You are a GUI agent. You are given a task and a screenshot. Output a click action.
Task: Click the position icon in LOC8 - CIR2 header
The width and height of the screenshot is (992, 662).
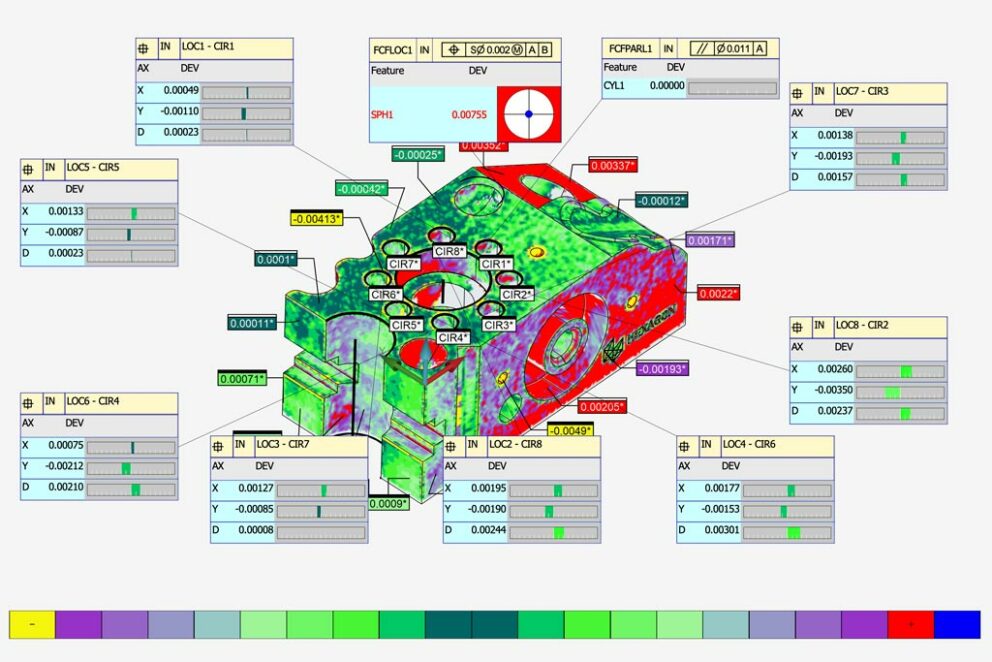[798, 326]
